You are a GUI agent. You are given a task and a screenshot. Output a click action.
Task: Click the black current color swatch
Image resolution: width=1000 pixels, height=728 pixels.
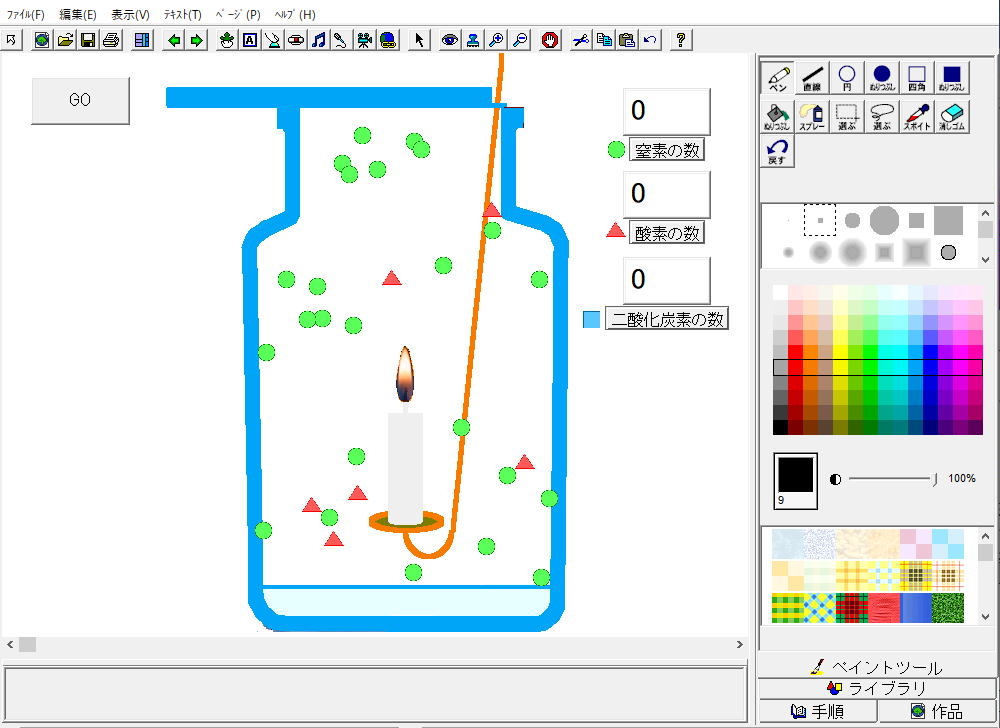coord(795,478)
